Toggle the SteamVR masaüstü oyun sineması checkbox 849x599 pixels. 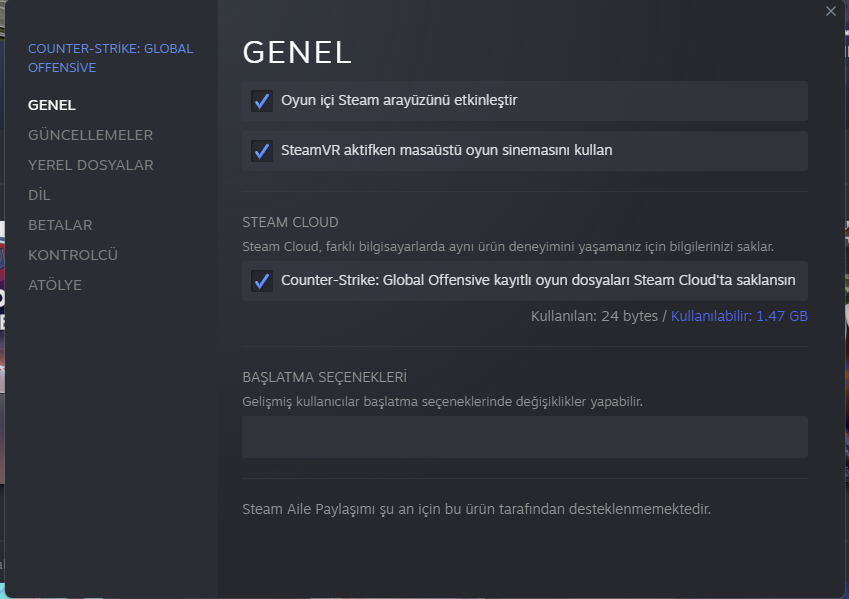pos(262,151)
